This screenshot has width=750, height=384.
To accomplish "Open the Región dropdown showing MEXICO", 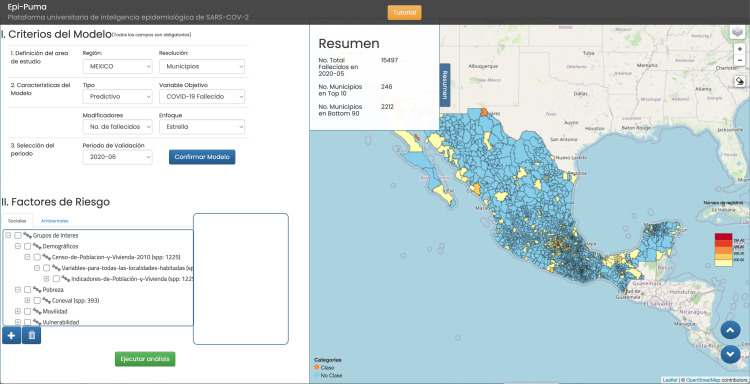I will (x=117, y=66).
